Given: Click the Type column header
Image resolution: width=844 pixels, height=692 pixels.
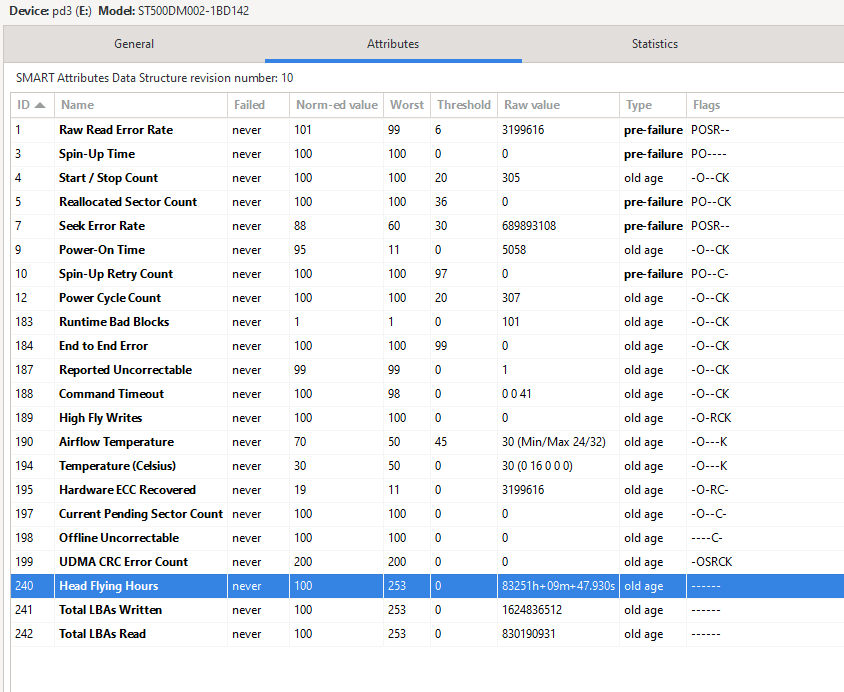Looking at the screenshot, I should [x=639, y=105].
